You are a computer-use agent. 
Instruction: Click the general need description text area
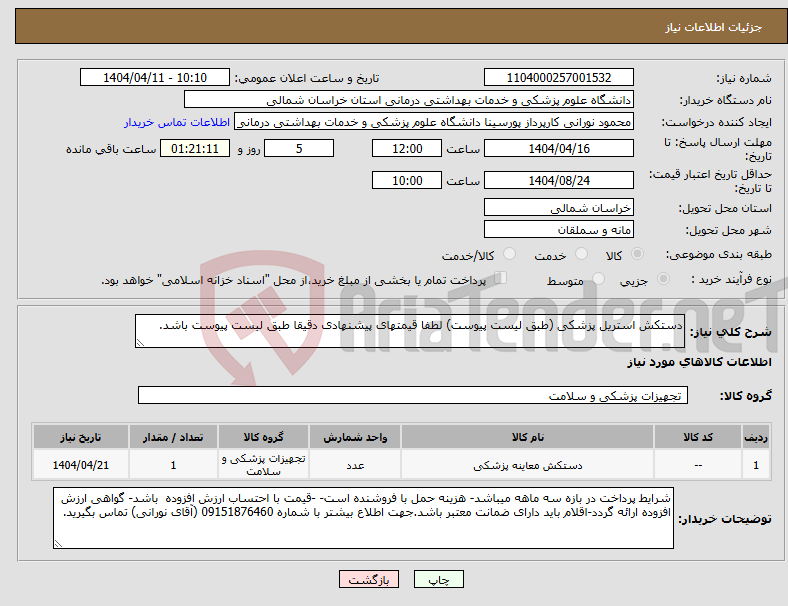point(410,331)
